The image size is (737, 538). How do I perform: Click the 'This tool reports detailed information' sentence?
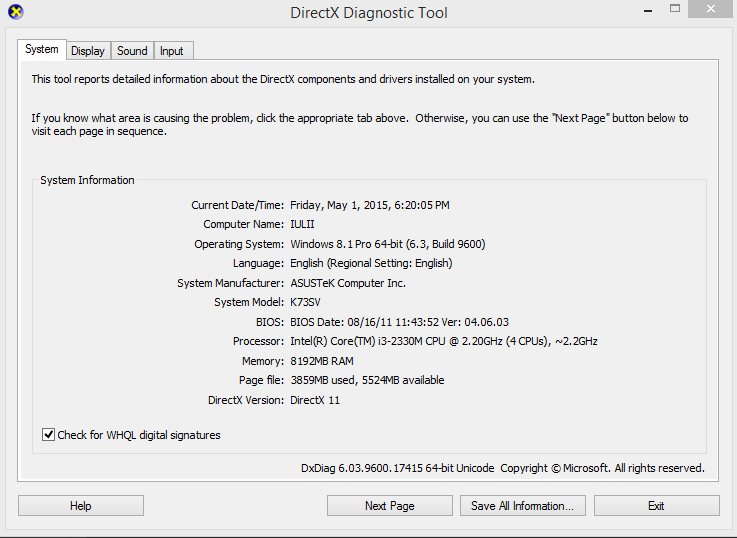[x=283, y=79]
